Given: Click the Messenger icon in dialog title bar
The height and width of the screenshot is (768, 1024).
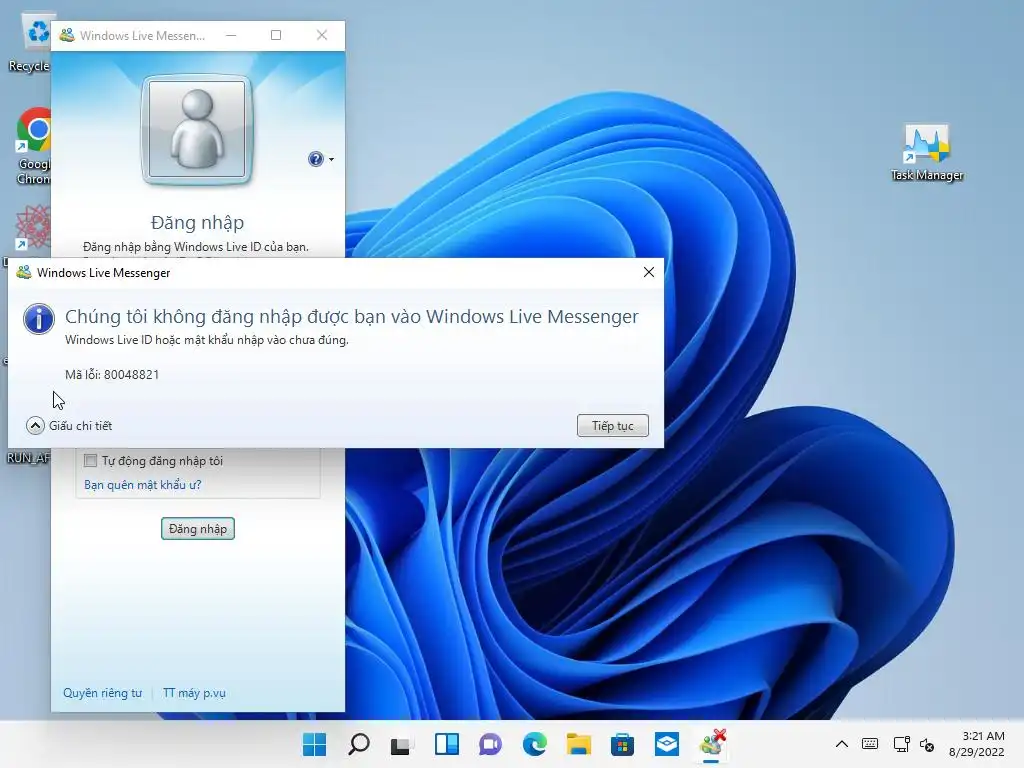Looking at the screenshot, I should pos(24,272).
